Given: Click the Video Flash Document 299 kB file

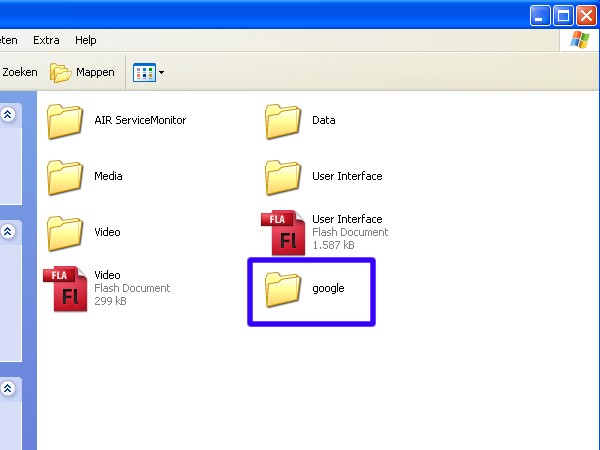Looking at the screenshot, I should [x=64, y=288].
